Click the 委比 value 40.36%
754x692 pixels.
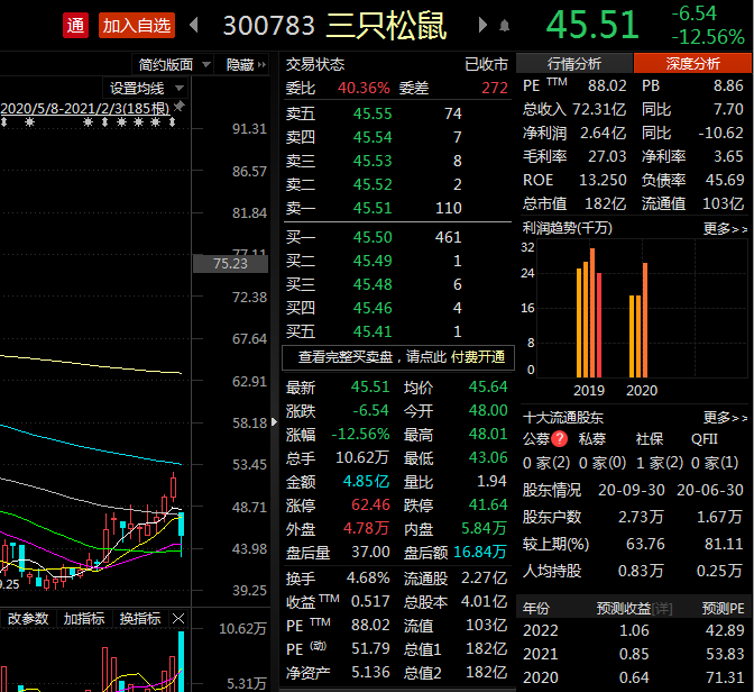pyautogui.click(x=364, y=88)
